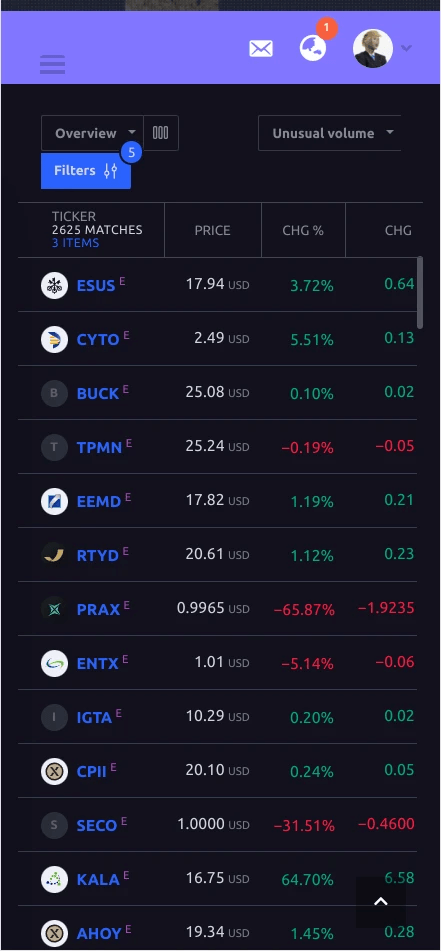Screen dimensions: 441x951
Task: Click the vertical table scrollbar thumb
Action: pyautogui.click(x=420, y=293)
